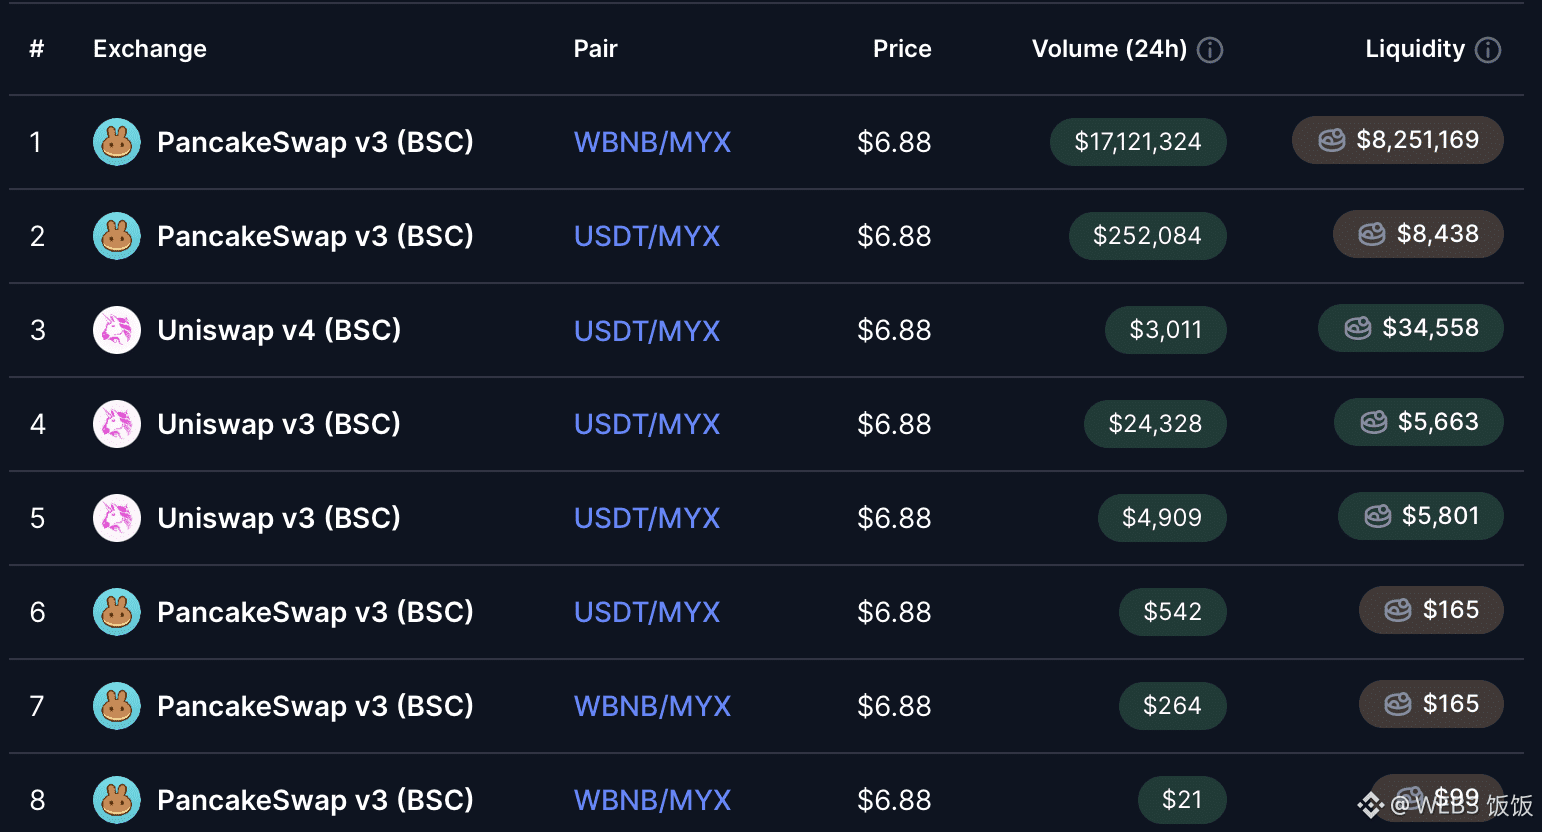The image size is (1542, 832).
Task: Select Uniswap v3 (BSC) exchange row 5
Action: 766,518
